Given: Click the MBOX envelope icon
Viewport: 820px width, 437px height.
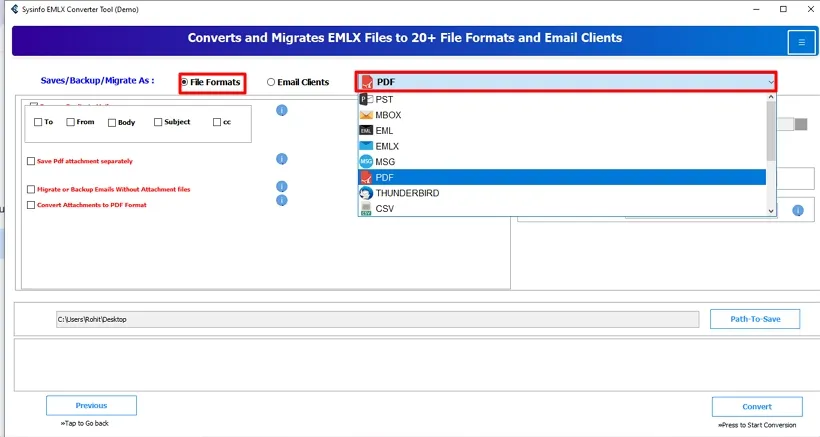Looking at the screenshot, I should (x=366, y=115).
